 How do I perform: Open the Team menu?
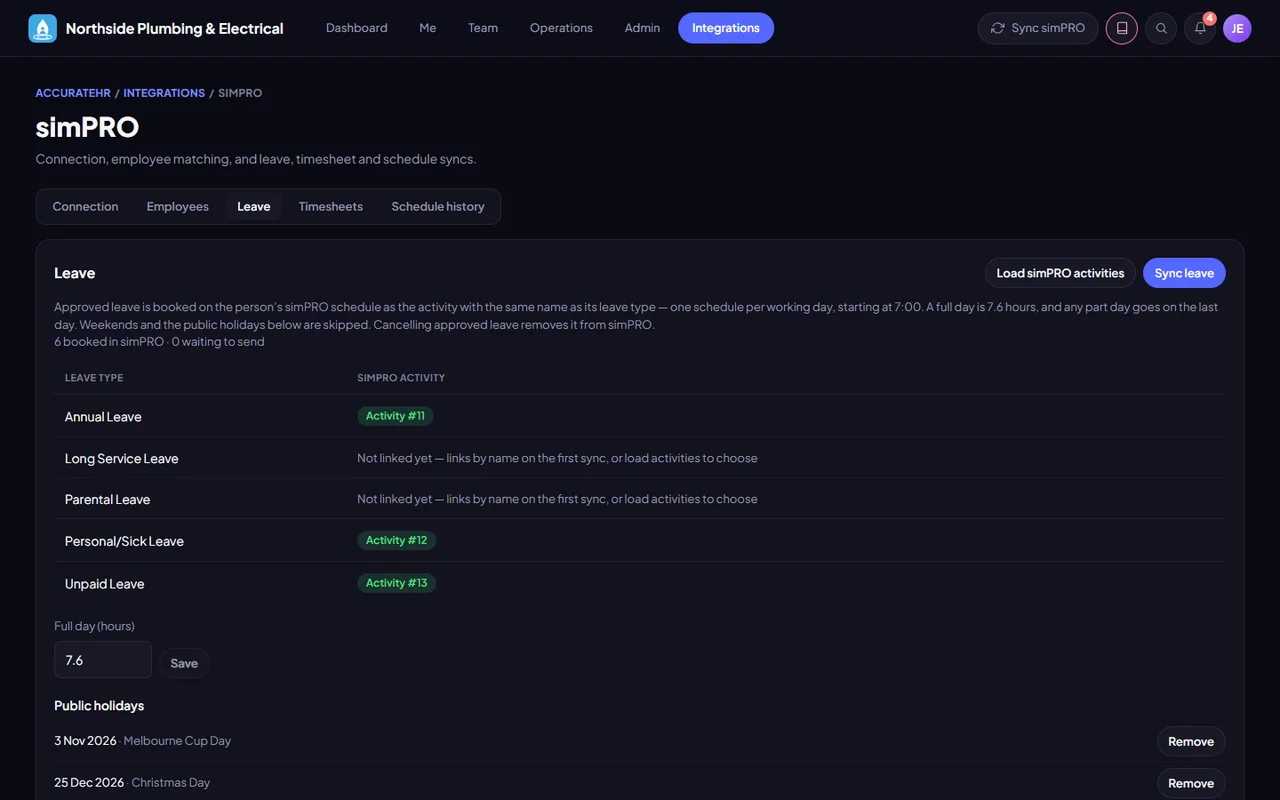pos(483,28)
